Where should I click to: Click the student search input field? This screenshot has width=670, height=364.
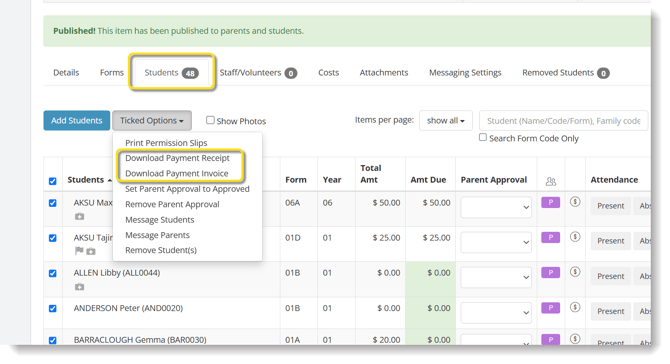pos(564,121)
